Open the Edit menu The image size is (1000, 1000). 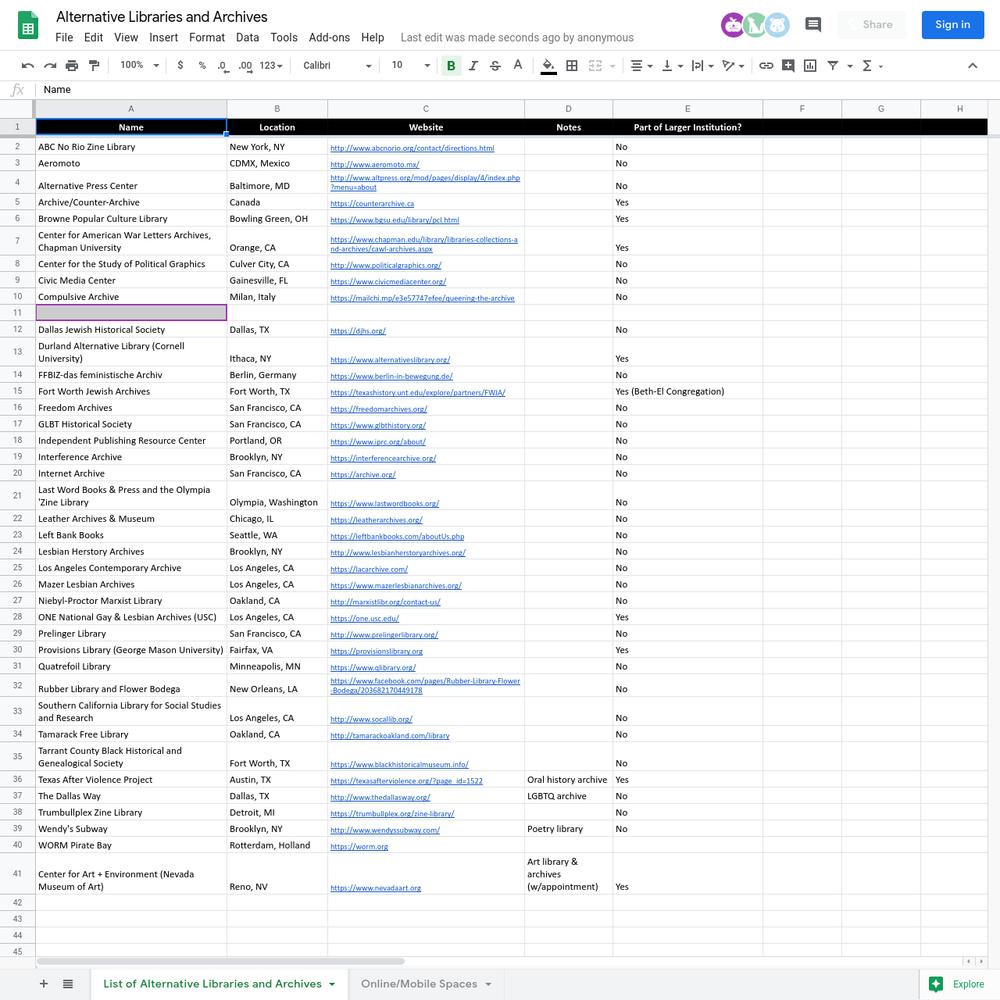(x=93, y=38)
